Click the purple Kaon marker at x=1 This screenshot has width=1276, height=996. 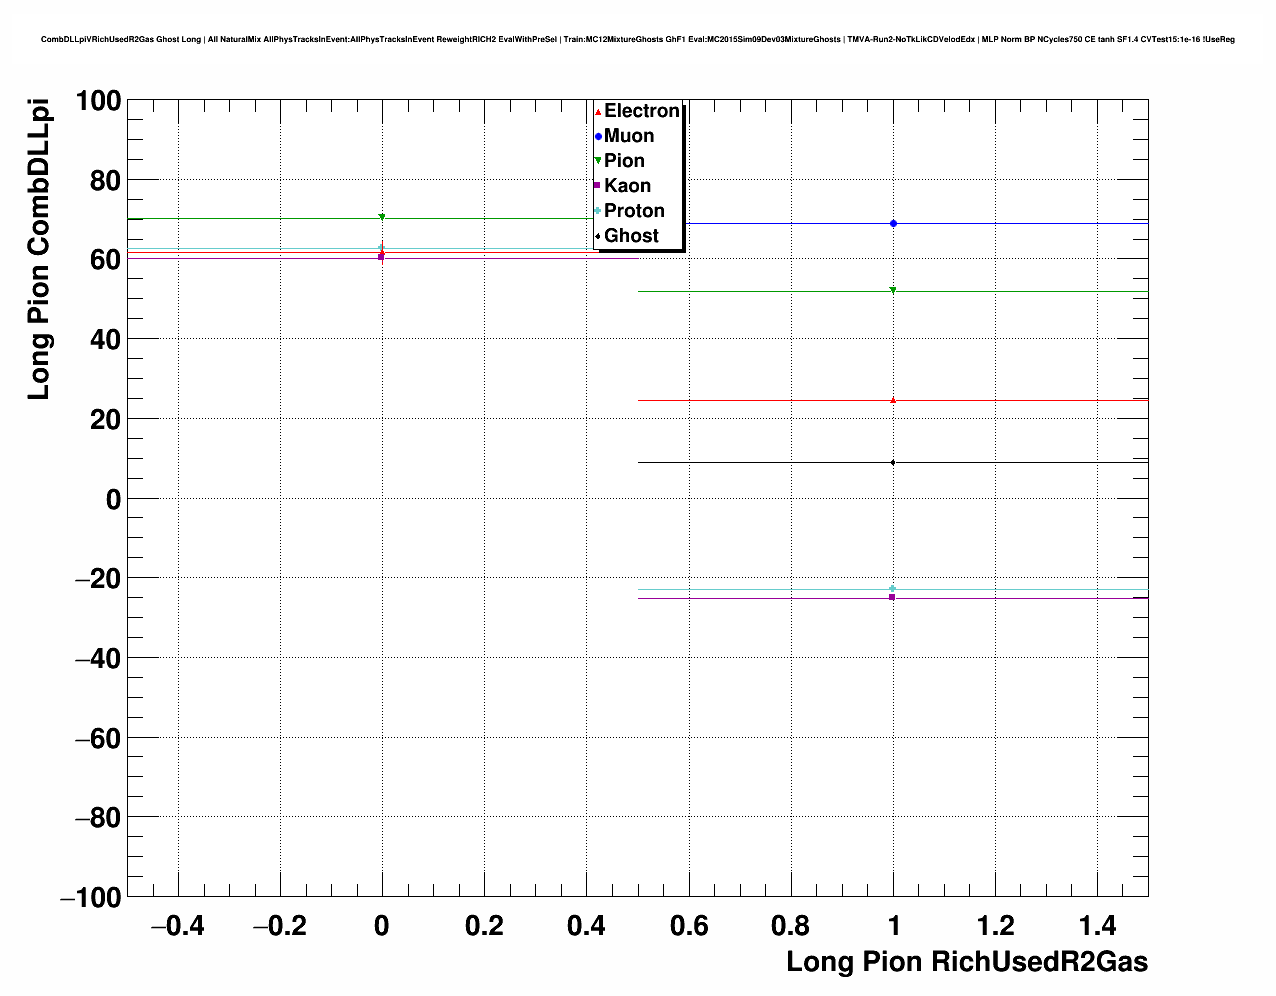(892, 597)
